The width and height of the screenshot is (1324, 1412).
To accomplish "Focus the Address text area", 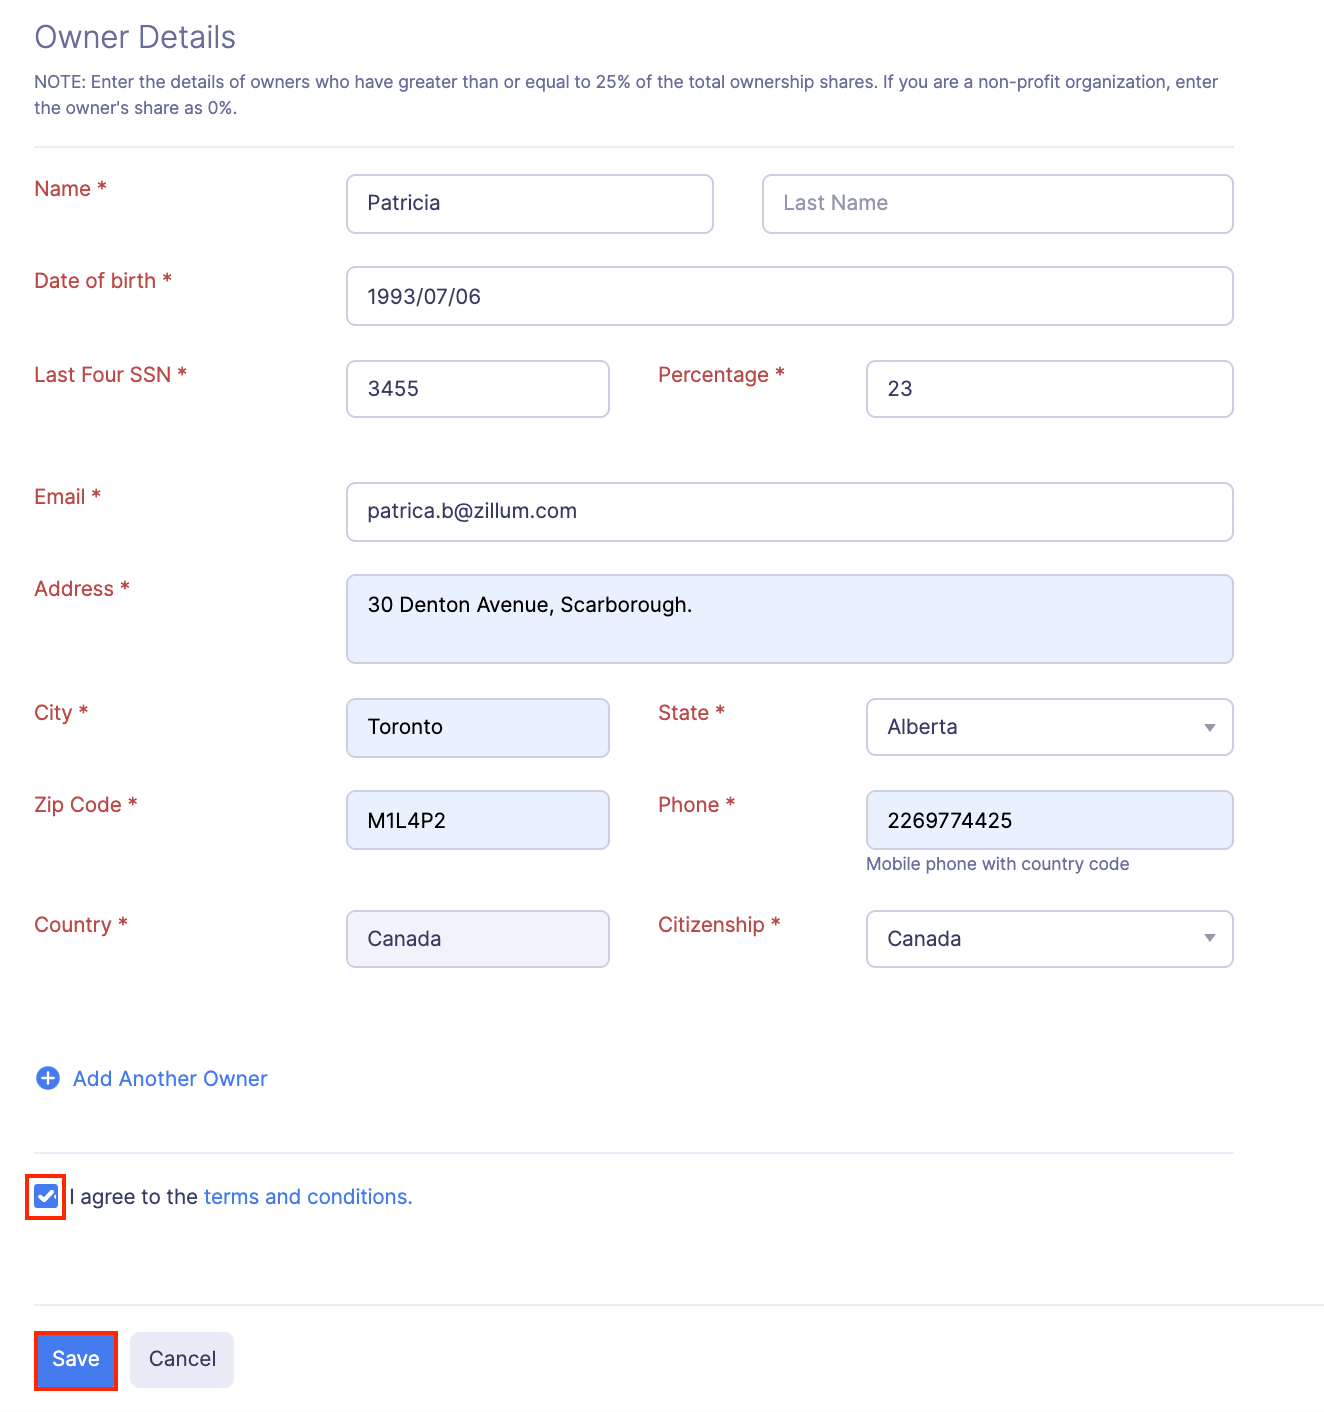I will pos(789,619).
